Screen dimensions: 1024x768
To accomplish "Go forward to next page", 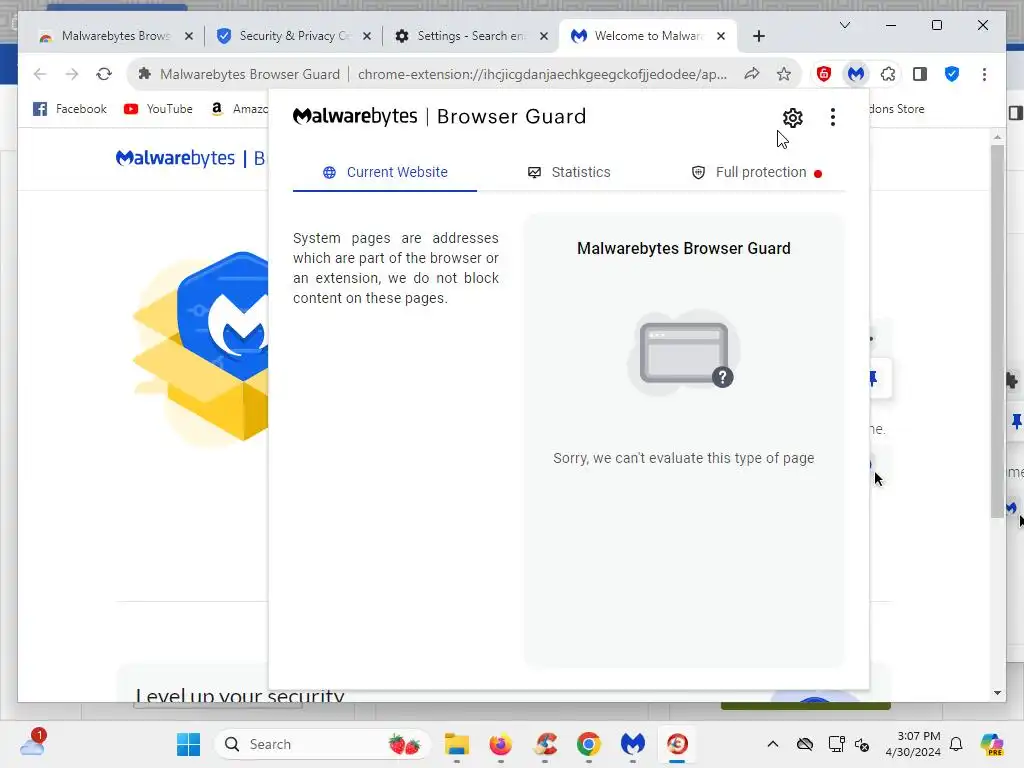I will pyautogui.click(x=72, y=74).
